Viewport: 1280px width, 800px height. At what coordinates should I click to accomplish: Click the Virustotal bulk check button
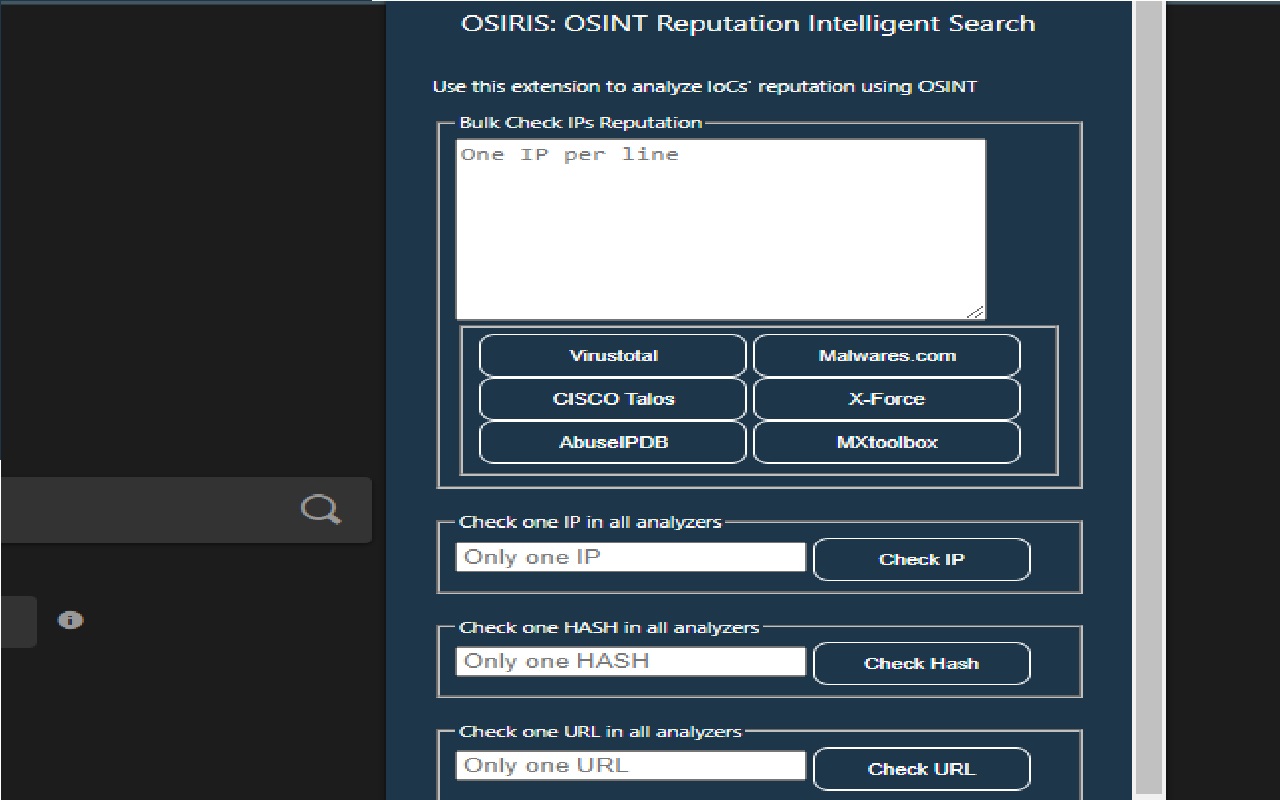pos(613,356)
